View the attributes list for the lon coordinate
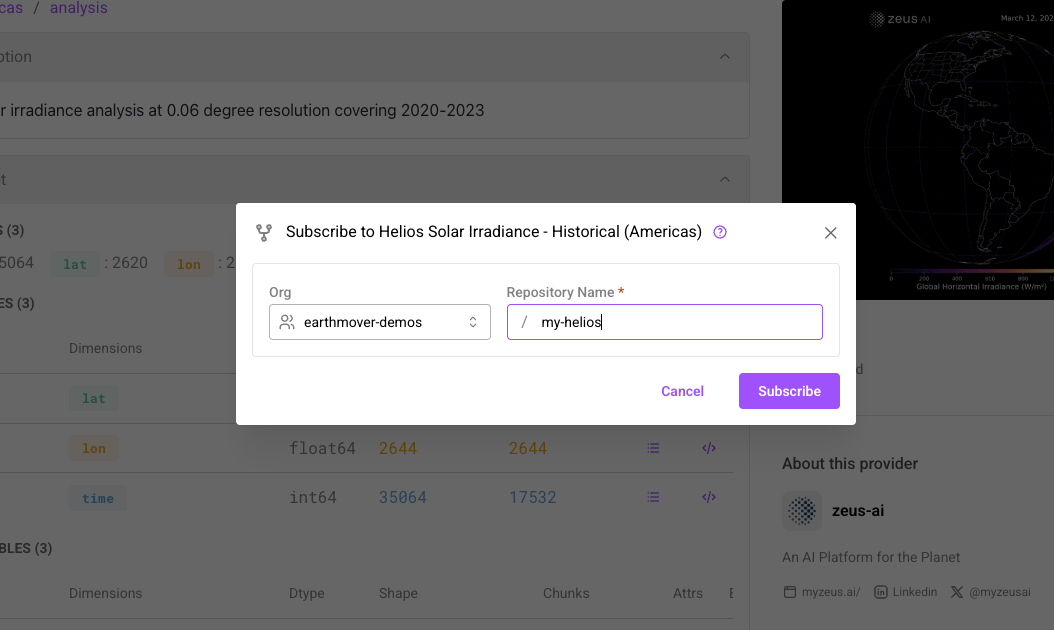 pos(653,448)
